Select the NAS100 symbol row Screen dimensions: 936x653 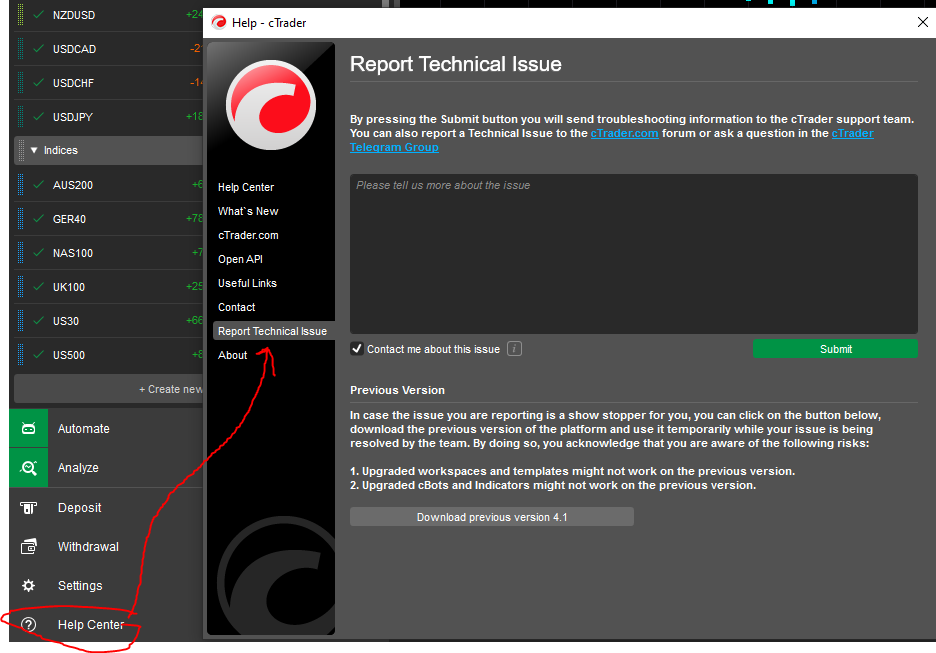pos(109,253)
